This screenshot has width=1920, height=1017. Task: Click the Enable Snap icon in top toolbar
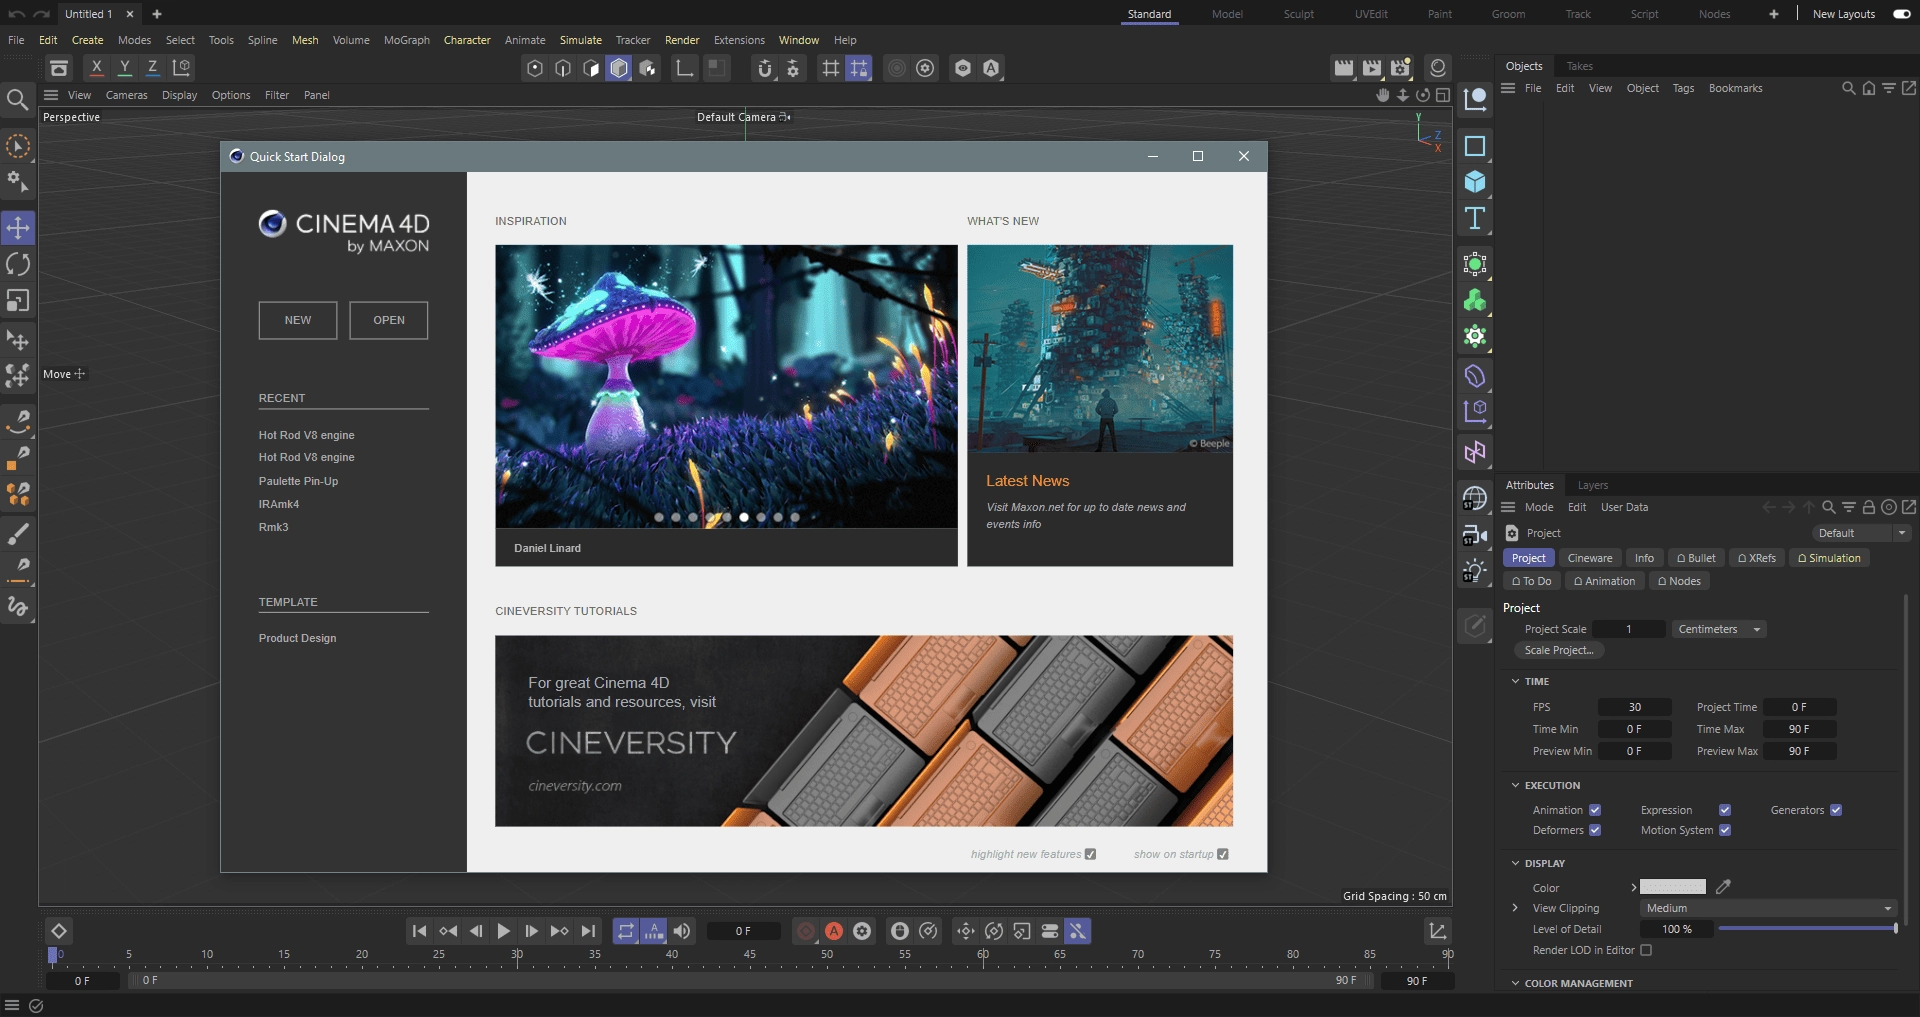tap(764, 67)
